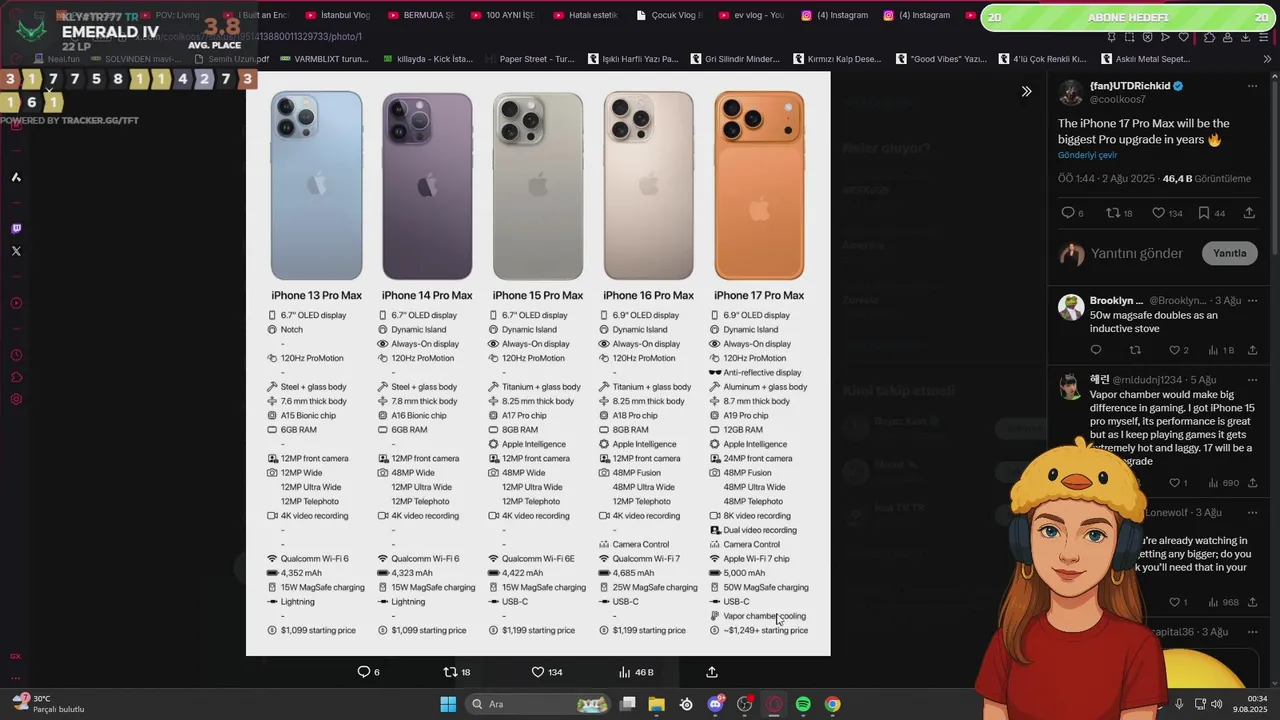Open Windows Start menu
Screen dimensions: 1280x720
[x=448, y=704]
